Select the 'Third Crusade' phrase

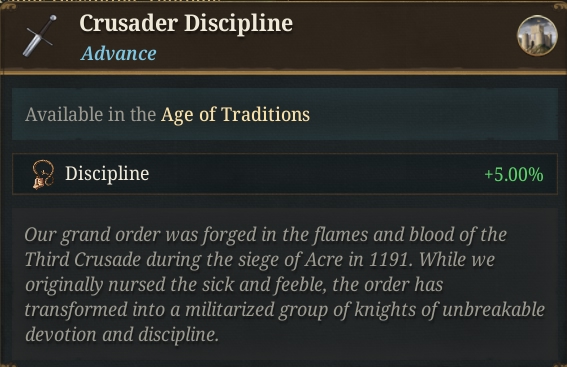click(83, 260)
